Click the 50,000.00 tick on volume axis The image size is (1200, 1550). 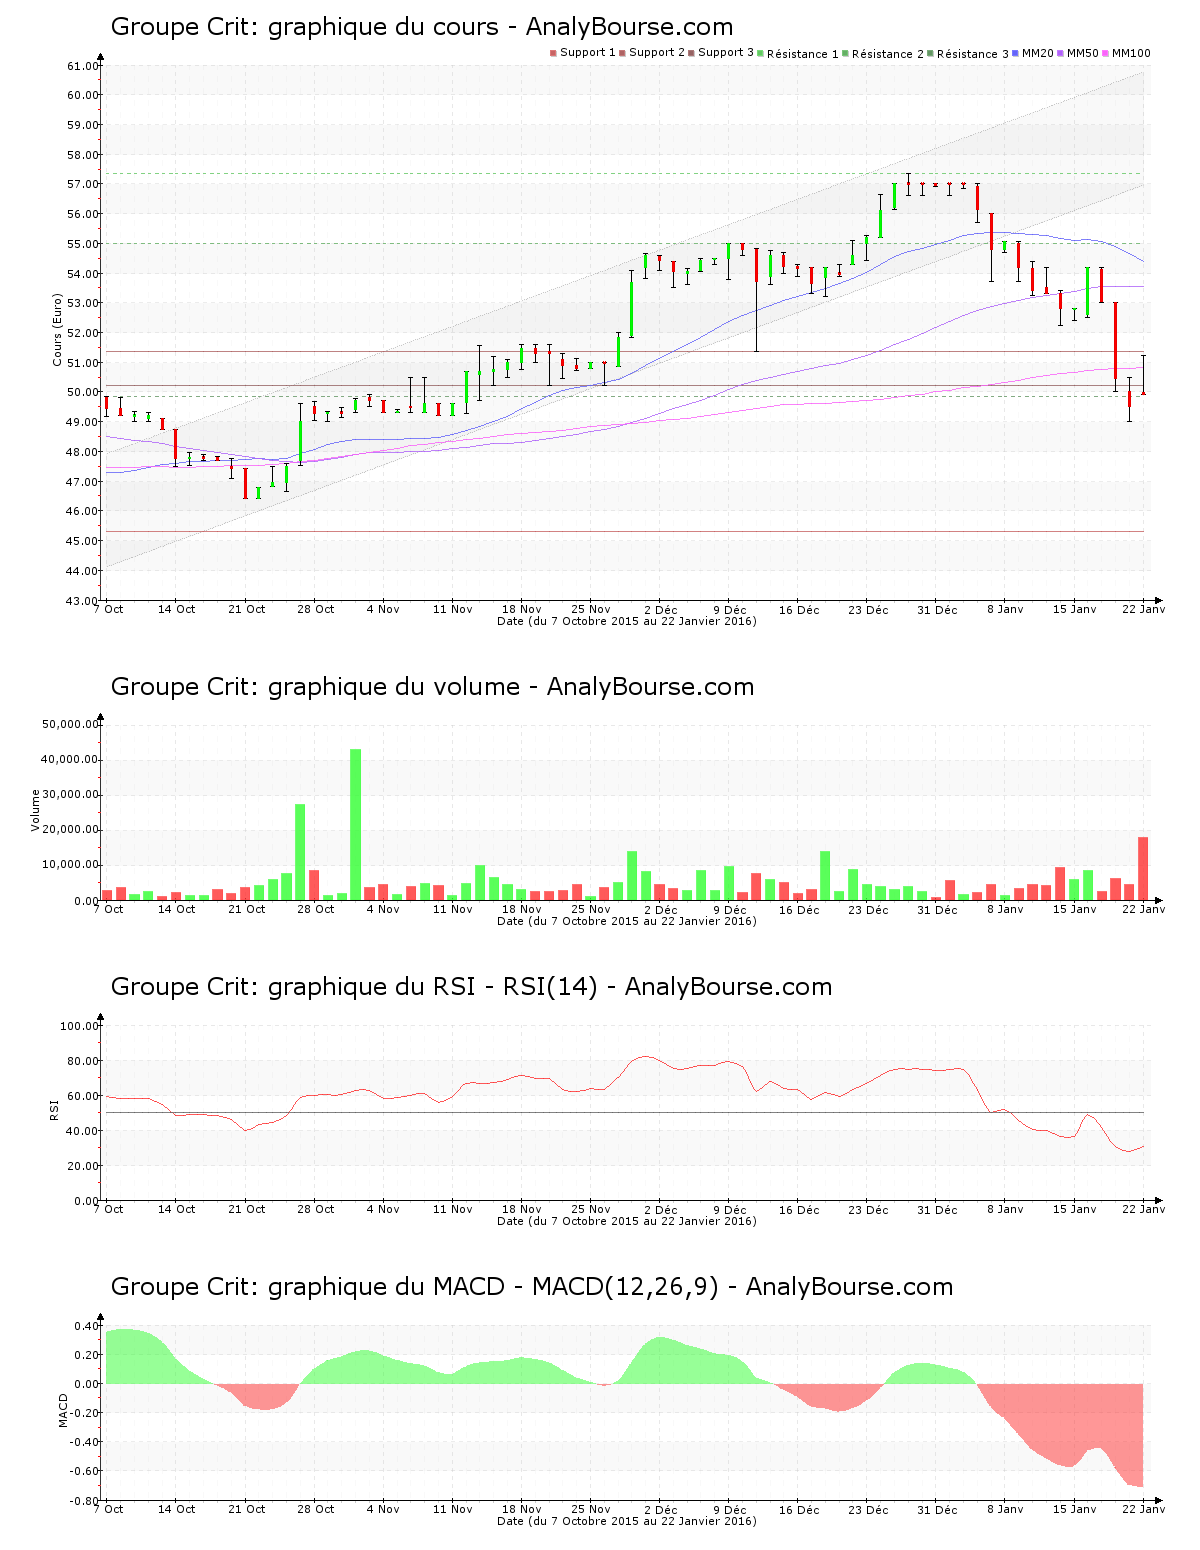tap(70, 724)
